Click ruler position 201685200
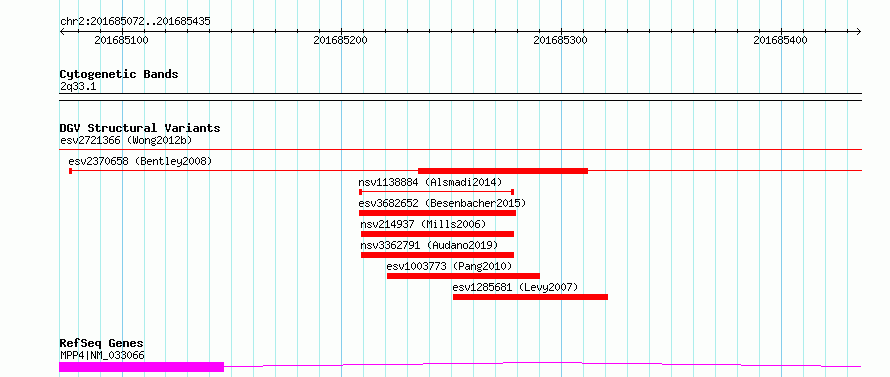Image resolution: width=890 pixels, height=377 pixels. (341, 40)
